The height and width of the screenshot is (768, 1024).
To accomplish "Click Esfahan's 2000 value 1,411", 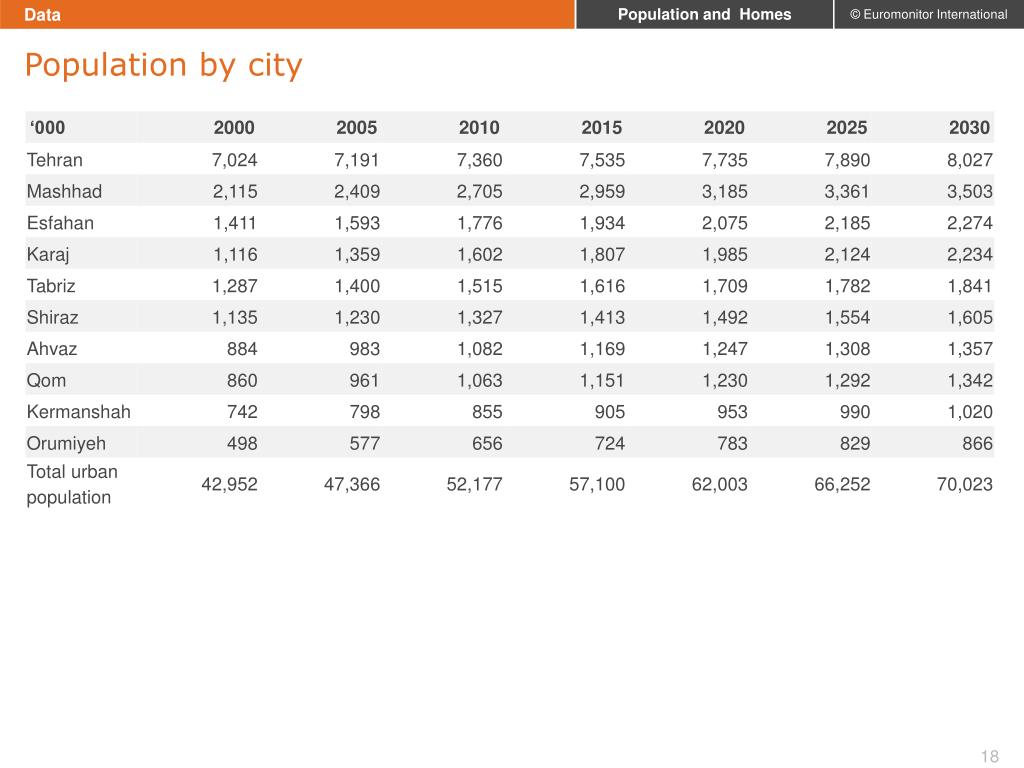I will pos(235,223).
